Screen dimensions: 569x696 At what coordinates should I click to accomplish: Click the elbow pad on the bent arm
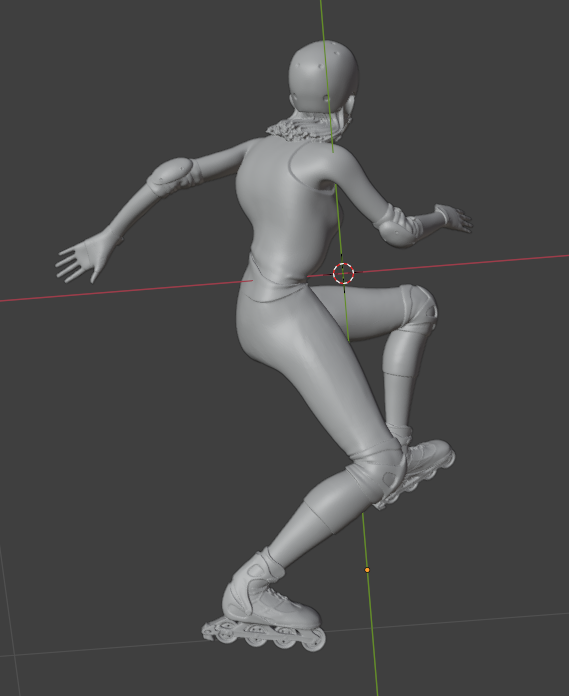(396, 226)
